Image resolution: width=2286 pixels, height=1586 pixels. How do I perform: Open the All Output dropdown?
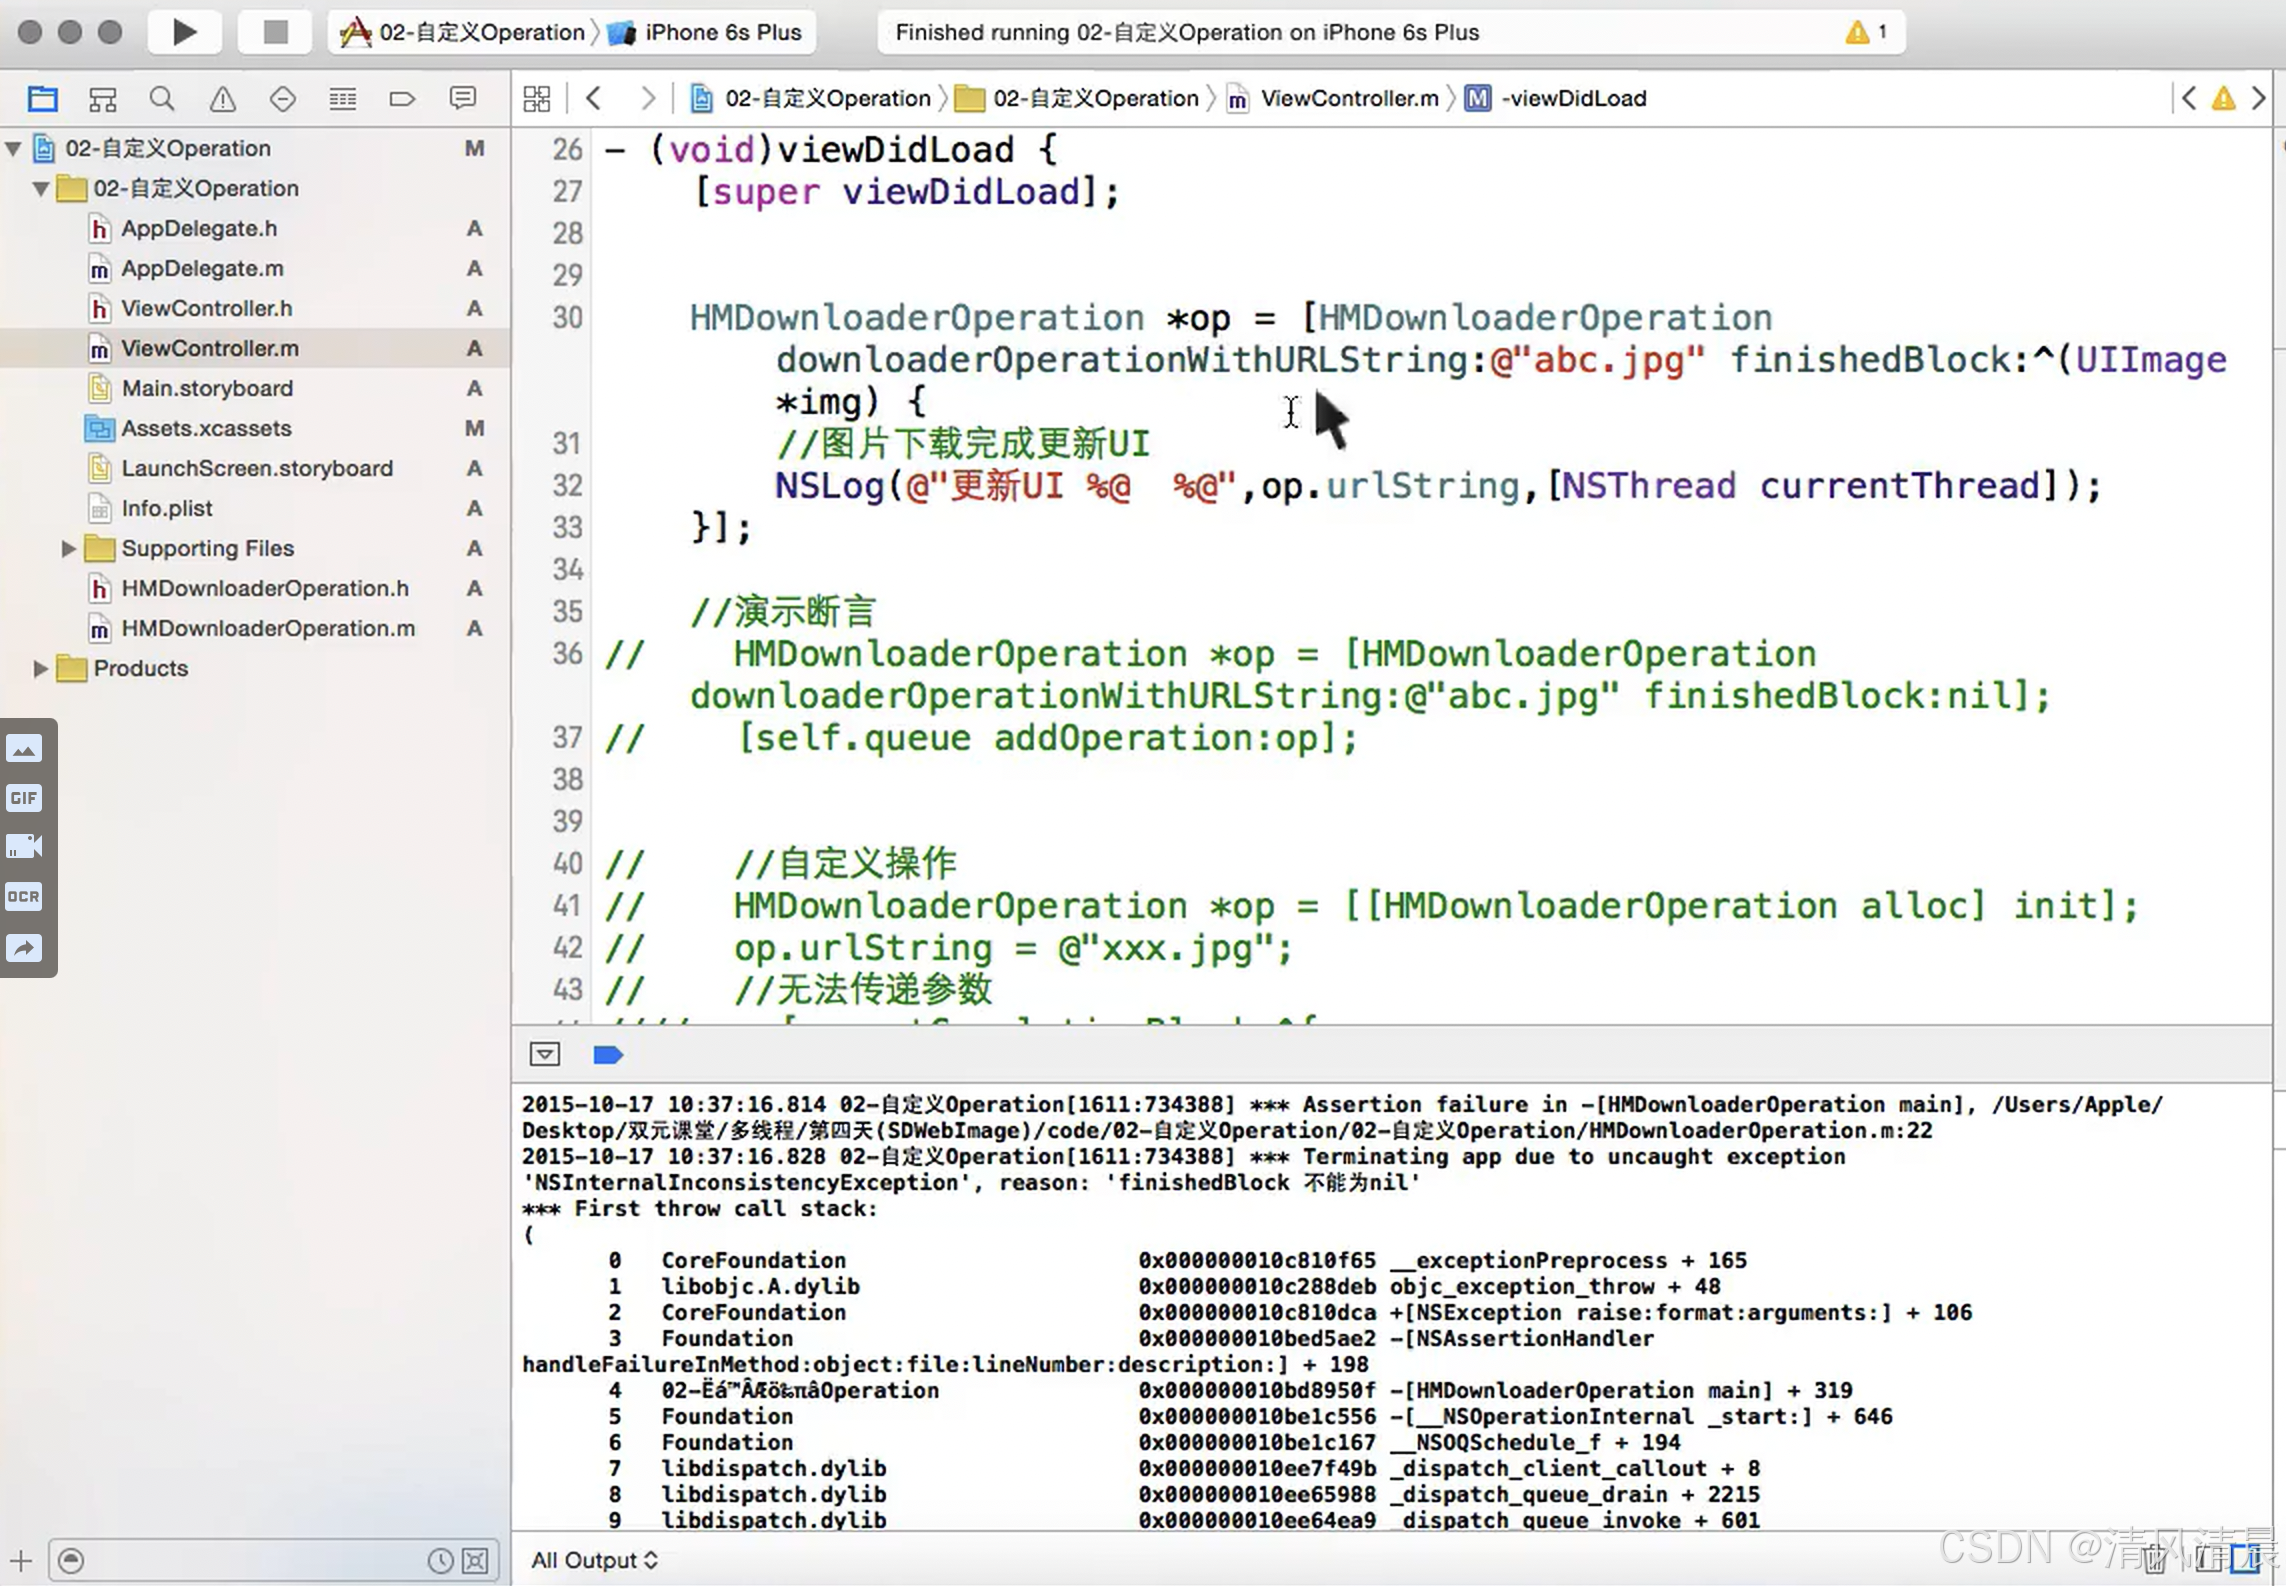594,1561
